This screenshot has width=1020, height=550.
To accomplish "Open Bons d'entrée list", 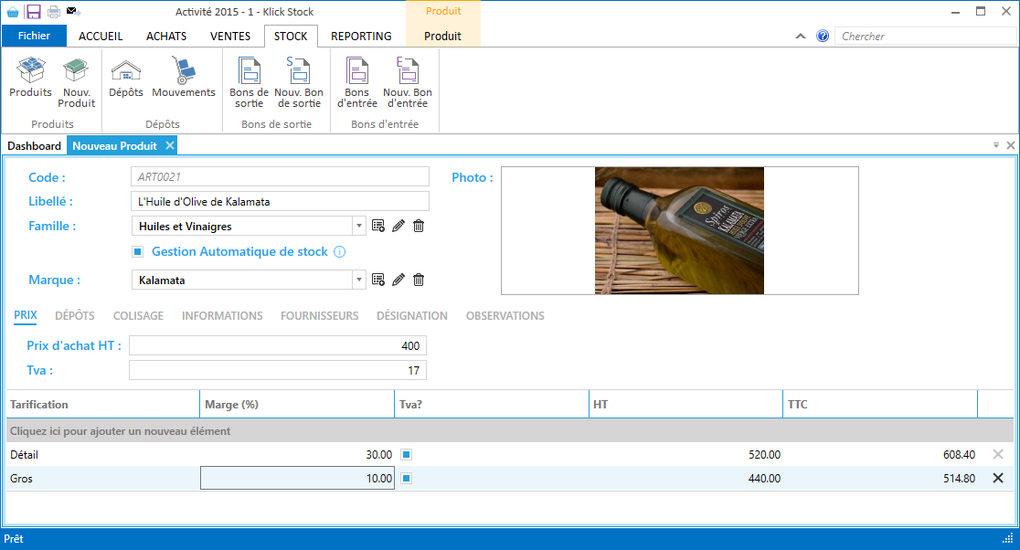I will click(357, 83).
